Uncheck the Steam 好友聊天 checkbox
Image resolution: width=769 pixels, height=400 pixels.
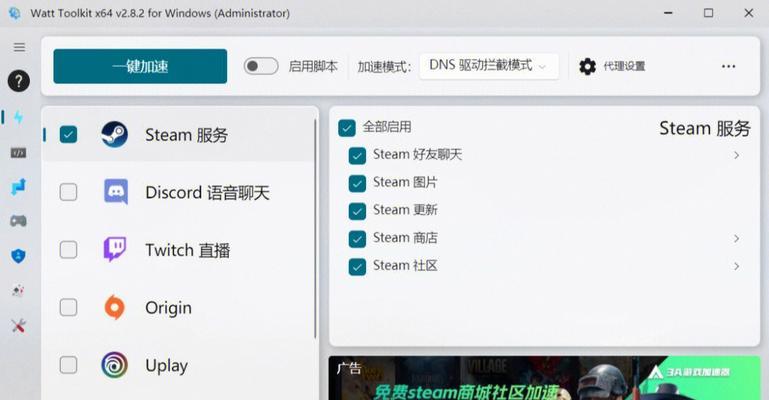tap(357, 156)
